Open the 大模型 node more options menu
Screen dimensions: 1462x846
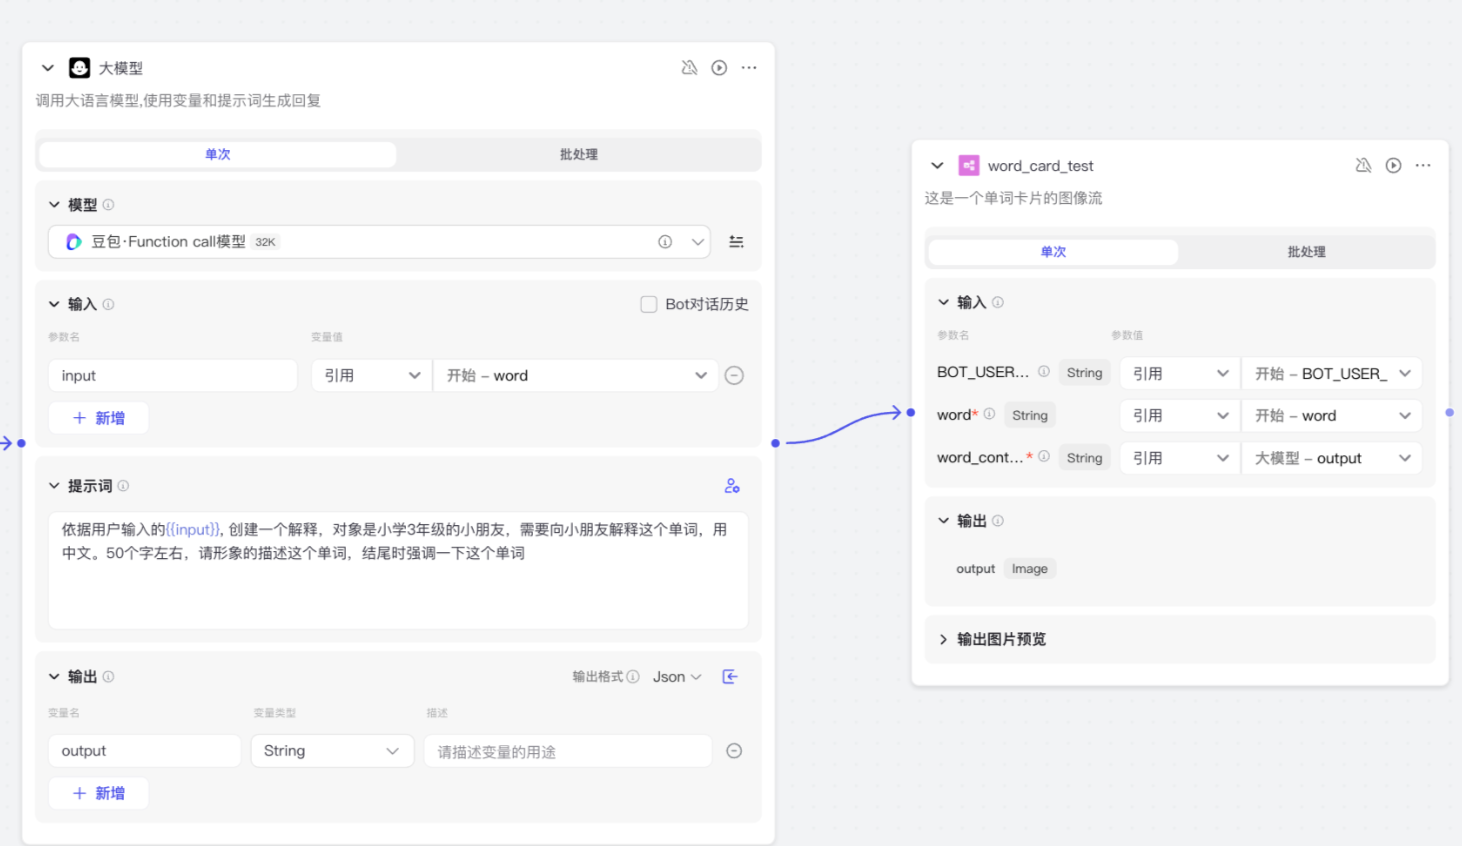[749, 68]
